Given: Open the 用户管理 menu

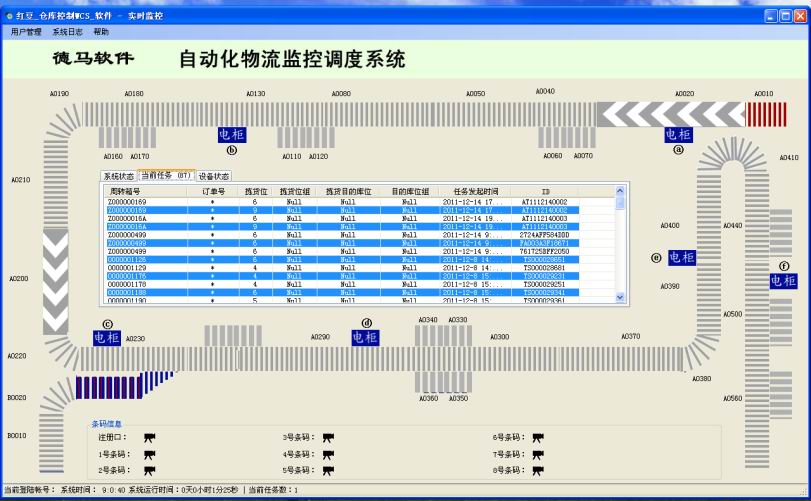Looking at the screenshot, I should (x=26, y=32).
